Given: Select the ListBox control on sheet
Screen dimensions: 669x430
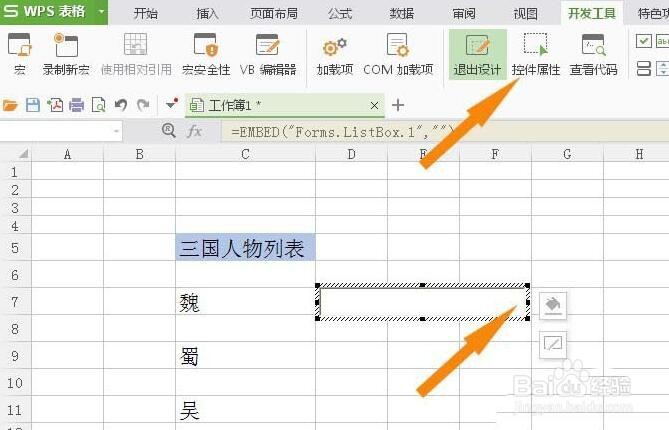Looking at the screenshot, I should point(423,302).
